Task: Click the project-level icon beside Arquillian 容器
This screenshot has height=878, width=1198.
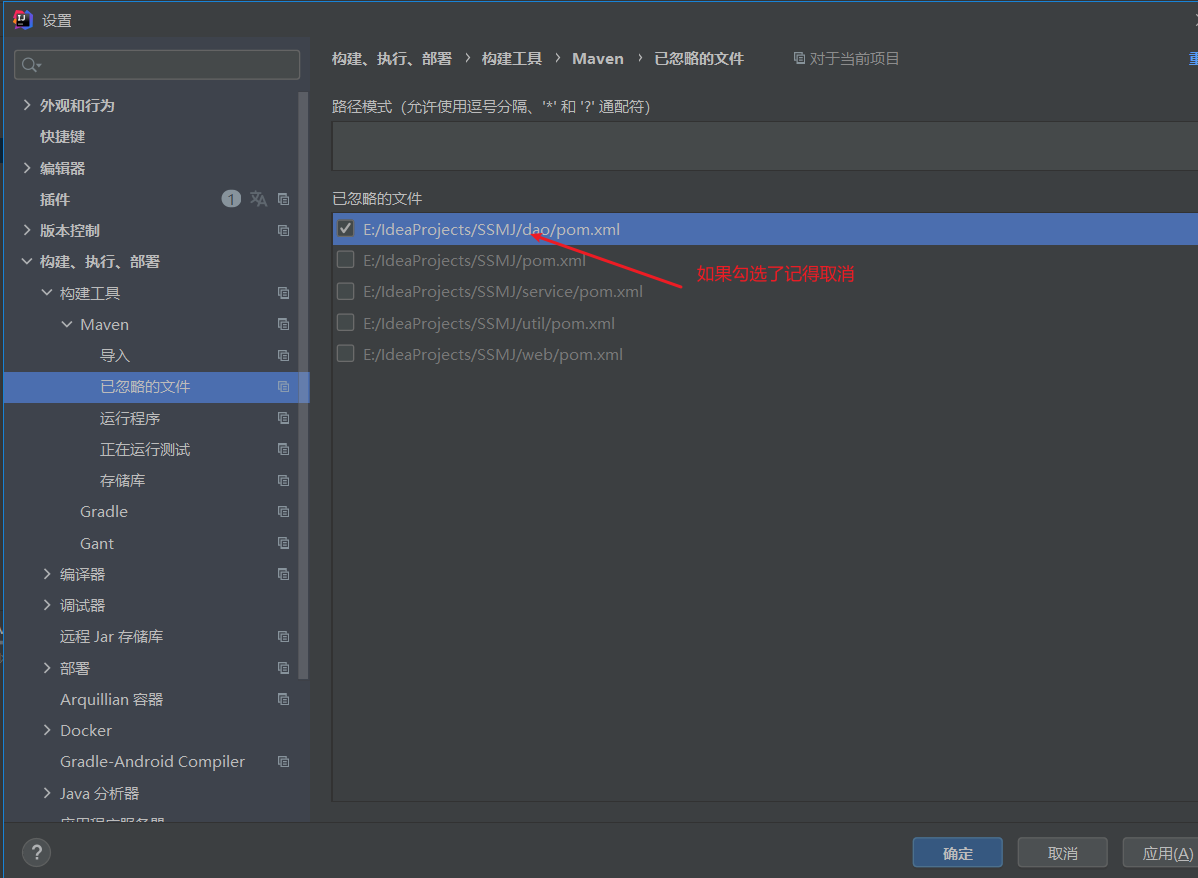Action: point(283,699)
